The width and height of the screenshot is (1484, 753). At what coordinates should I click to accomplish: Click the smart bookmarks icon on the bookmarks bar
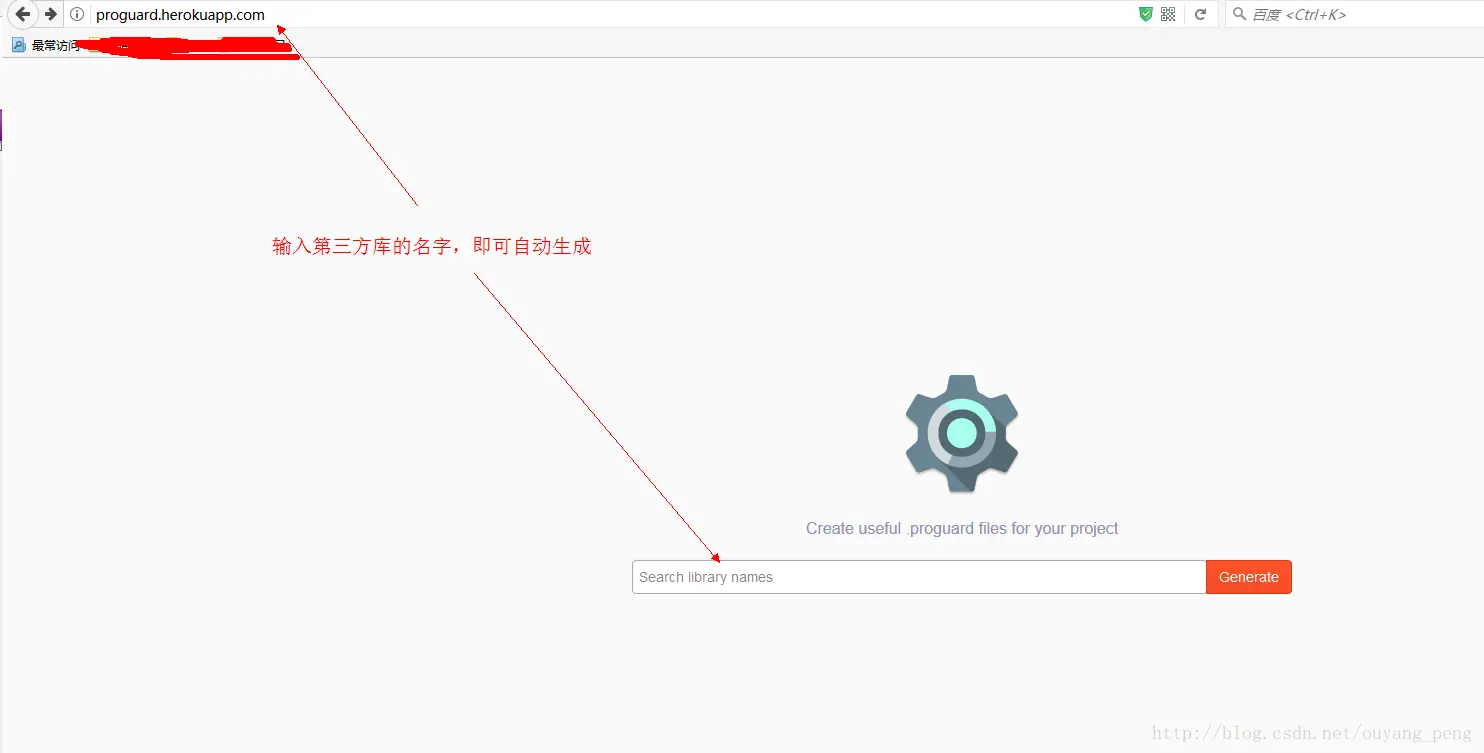[x=16, y=44]
